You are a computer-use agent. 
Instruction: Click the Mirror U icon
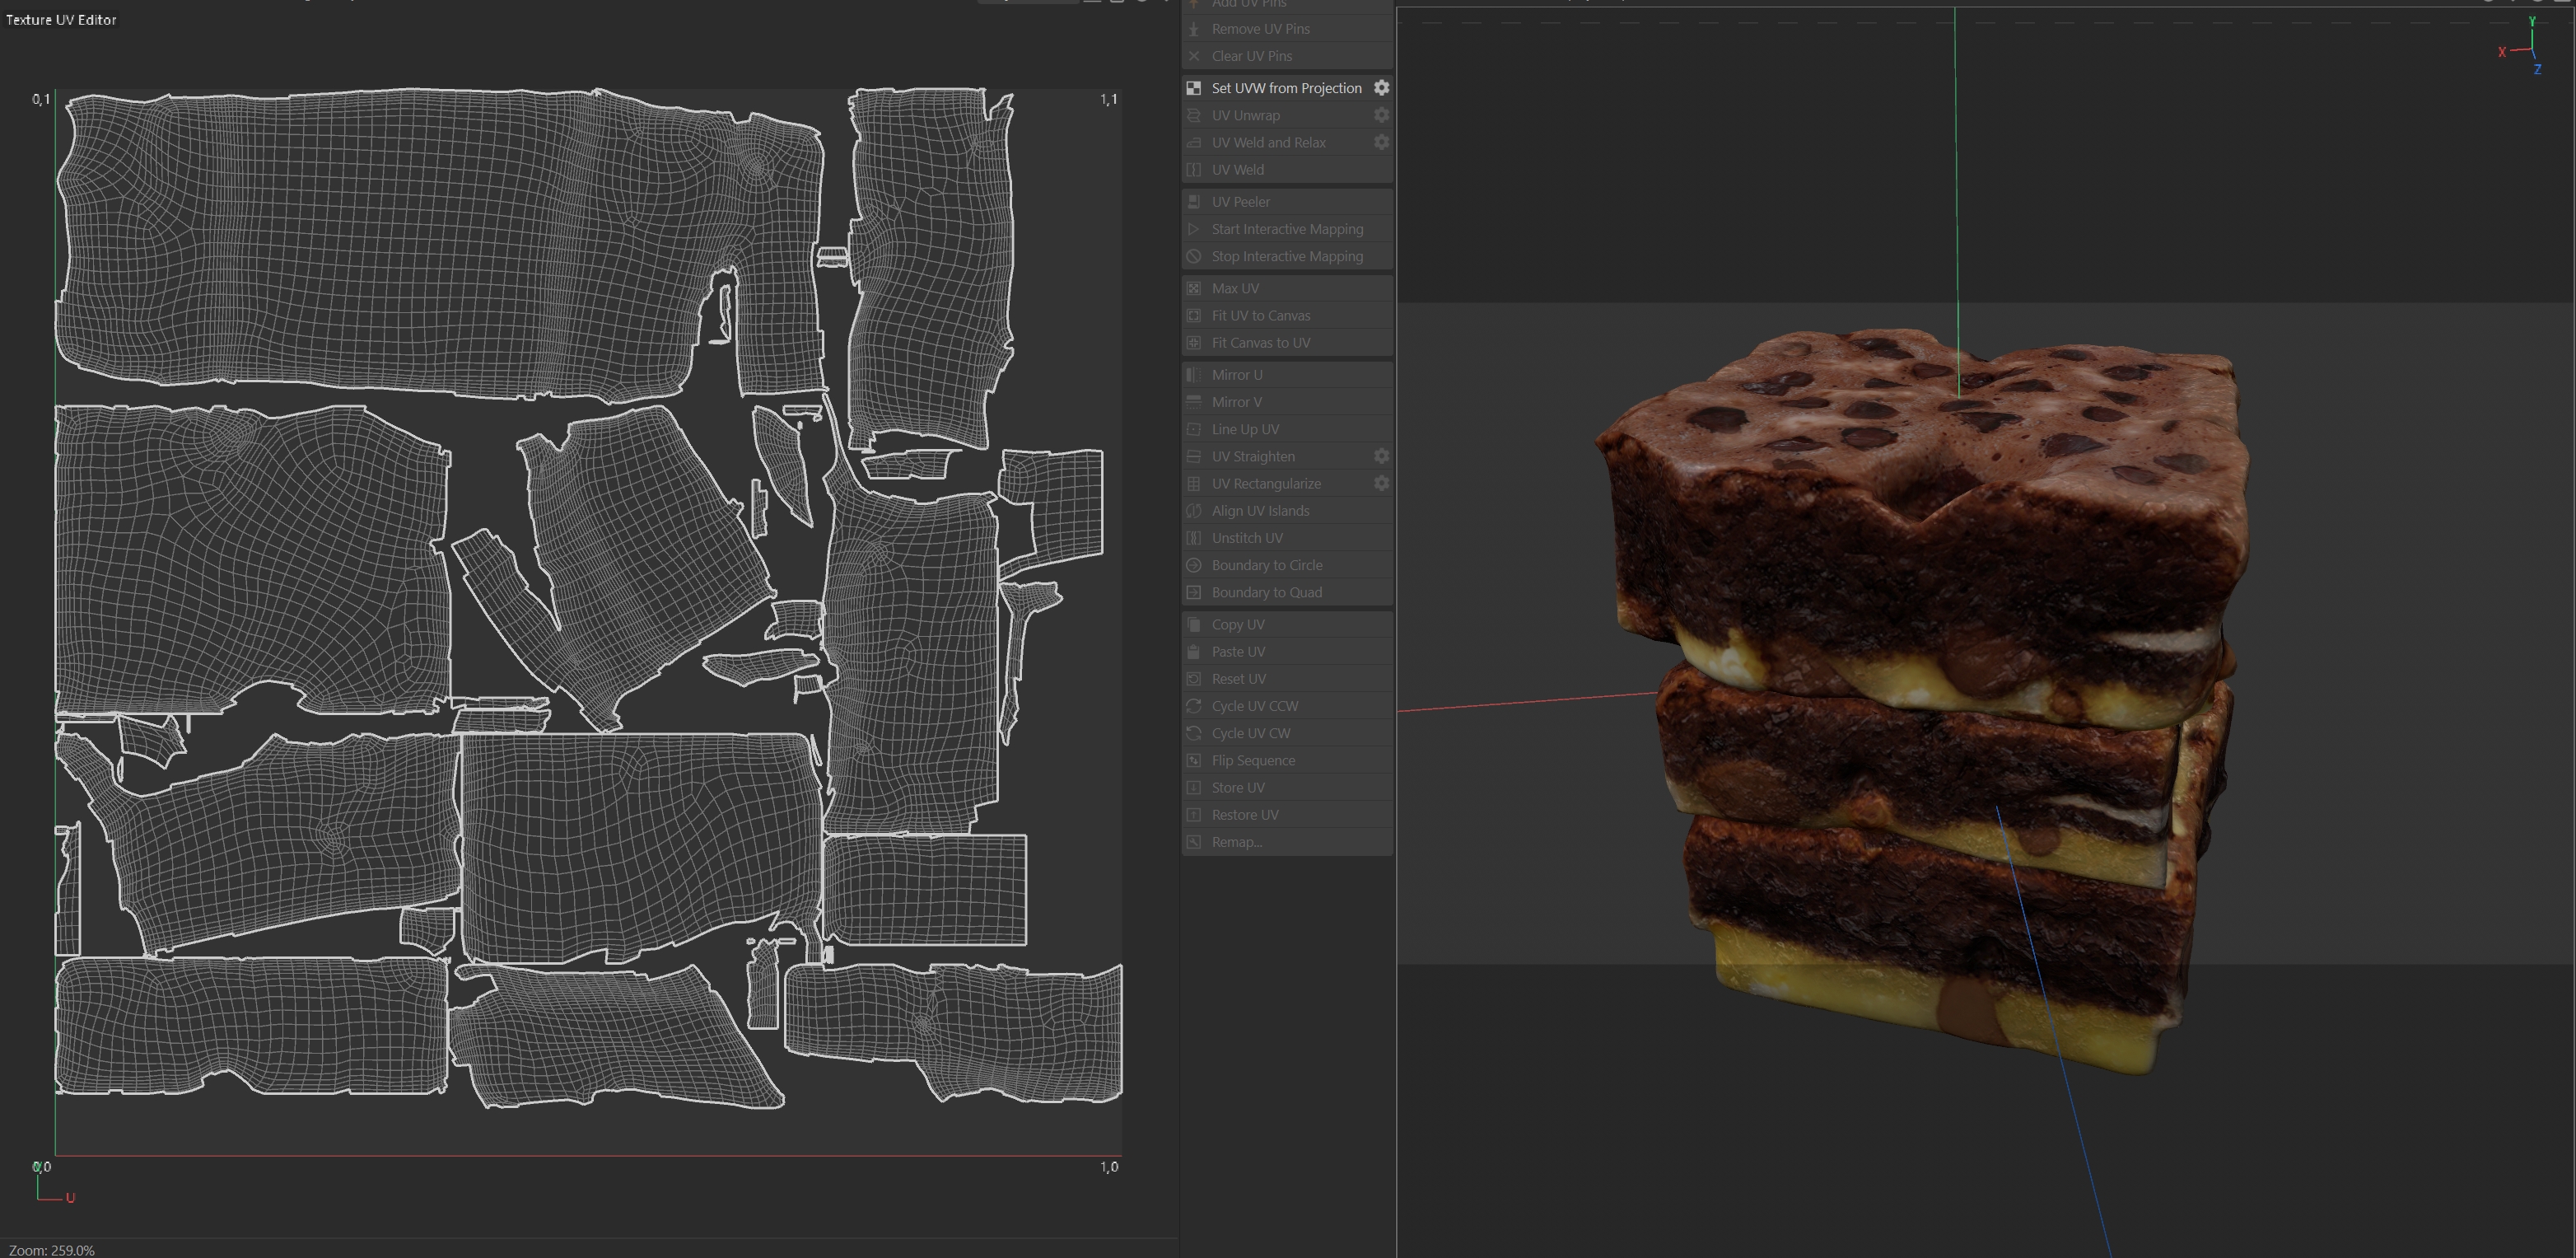point(1193,375)
